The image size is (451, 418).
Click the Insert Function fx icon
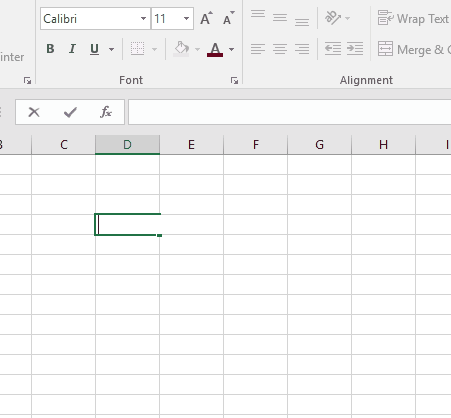pyautogui.click(x=106, y=112)
